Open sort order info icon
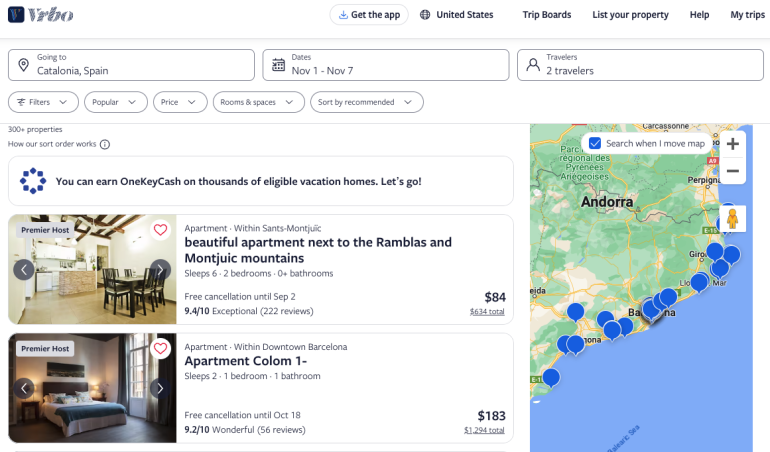Viewport: 770px width, 452px height. pos(105,145)
